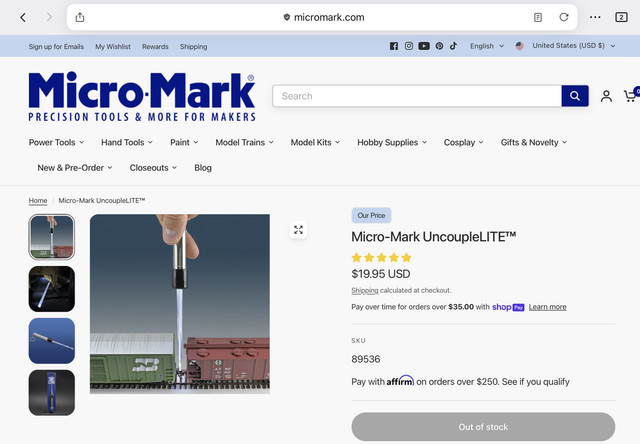Click Sign up for Emails link
This screenshot has height=444, width=640.
point(56,47)
